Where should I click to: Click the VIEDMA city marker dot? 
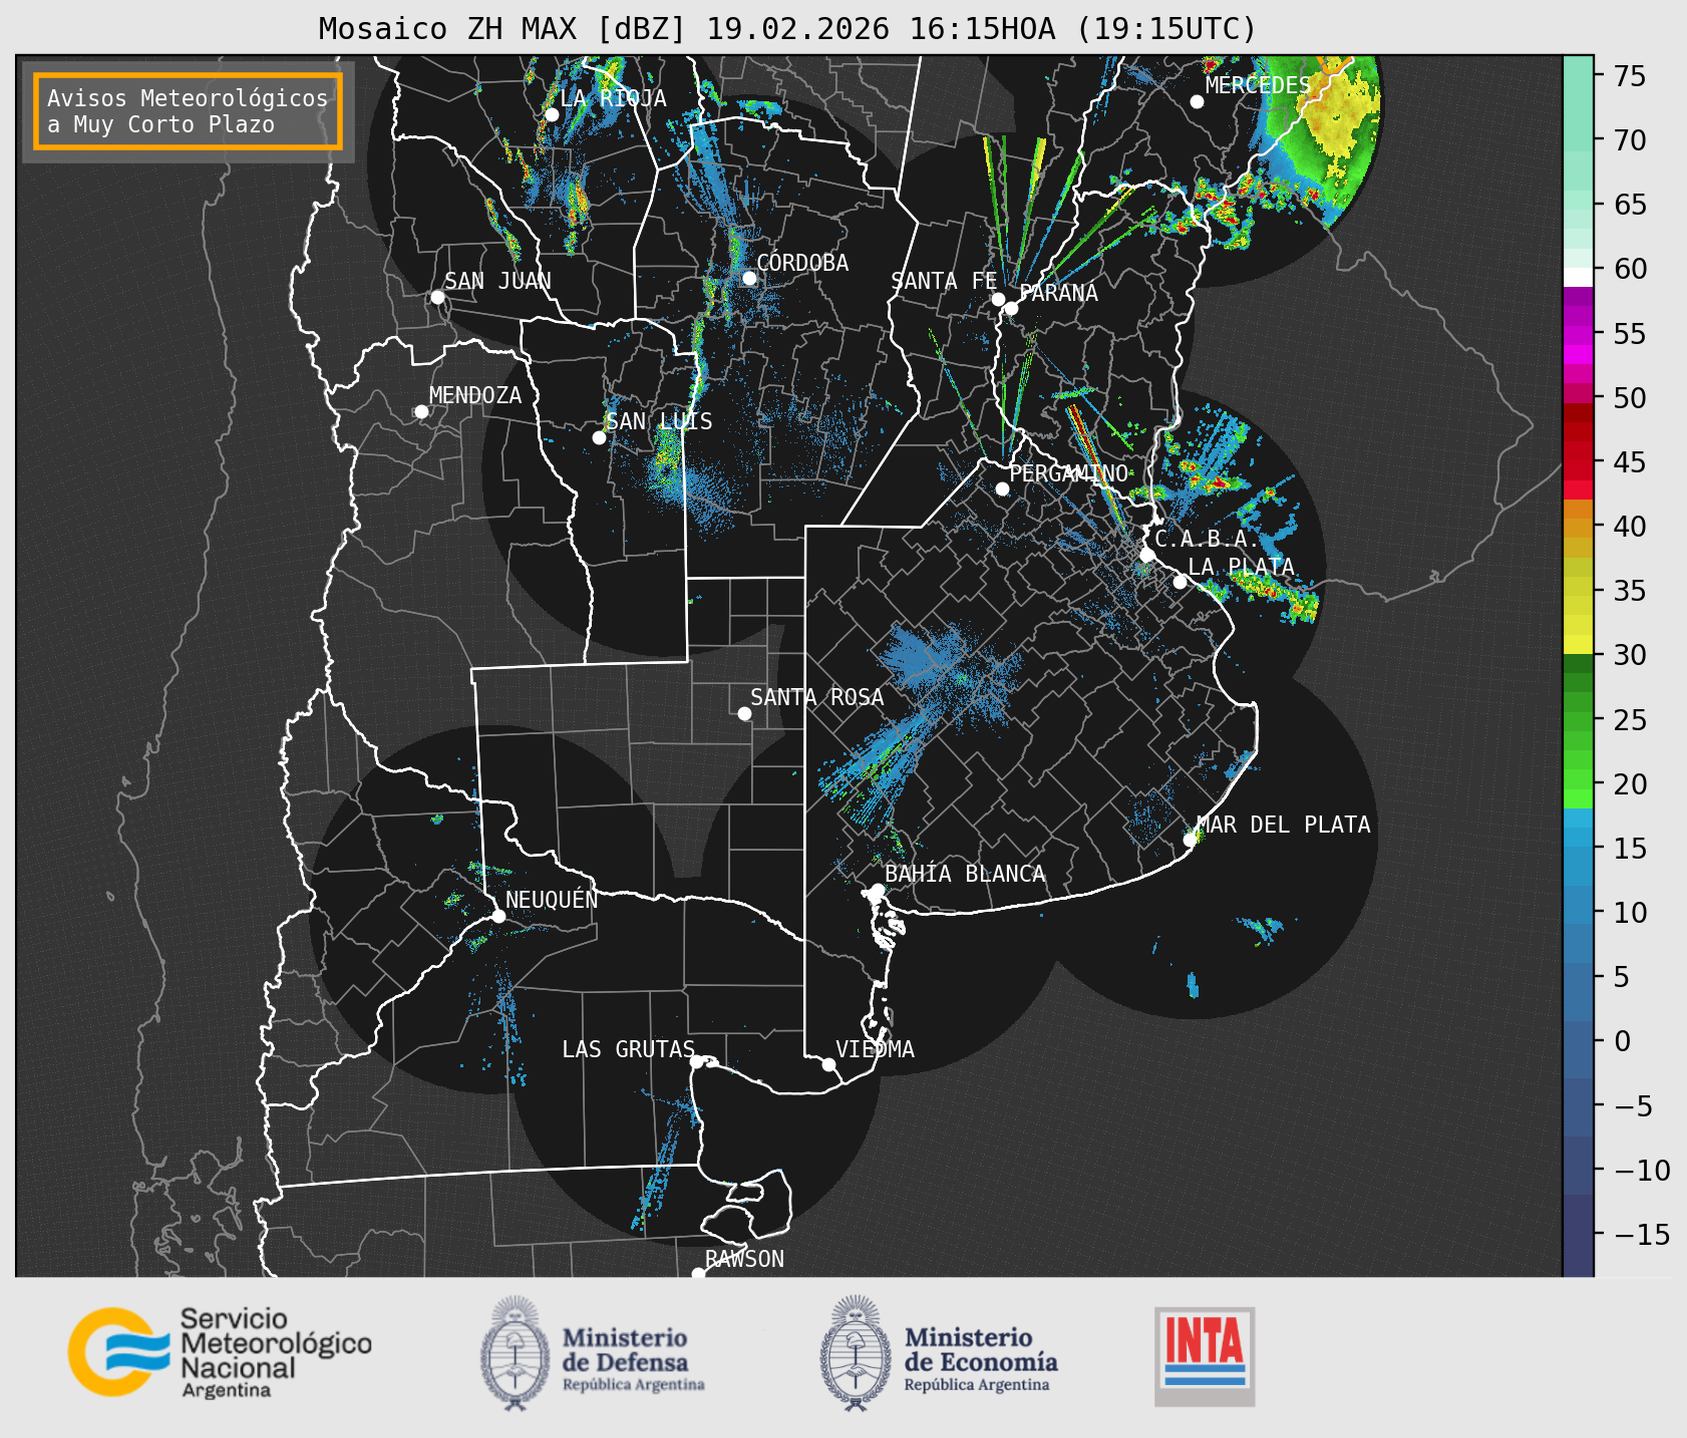tap(829, 1064)
